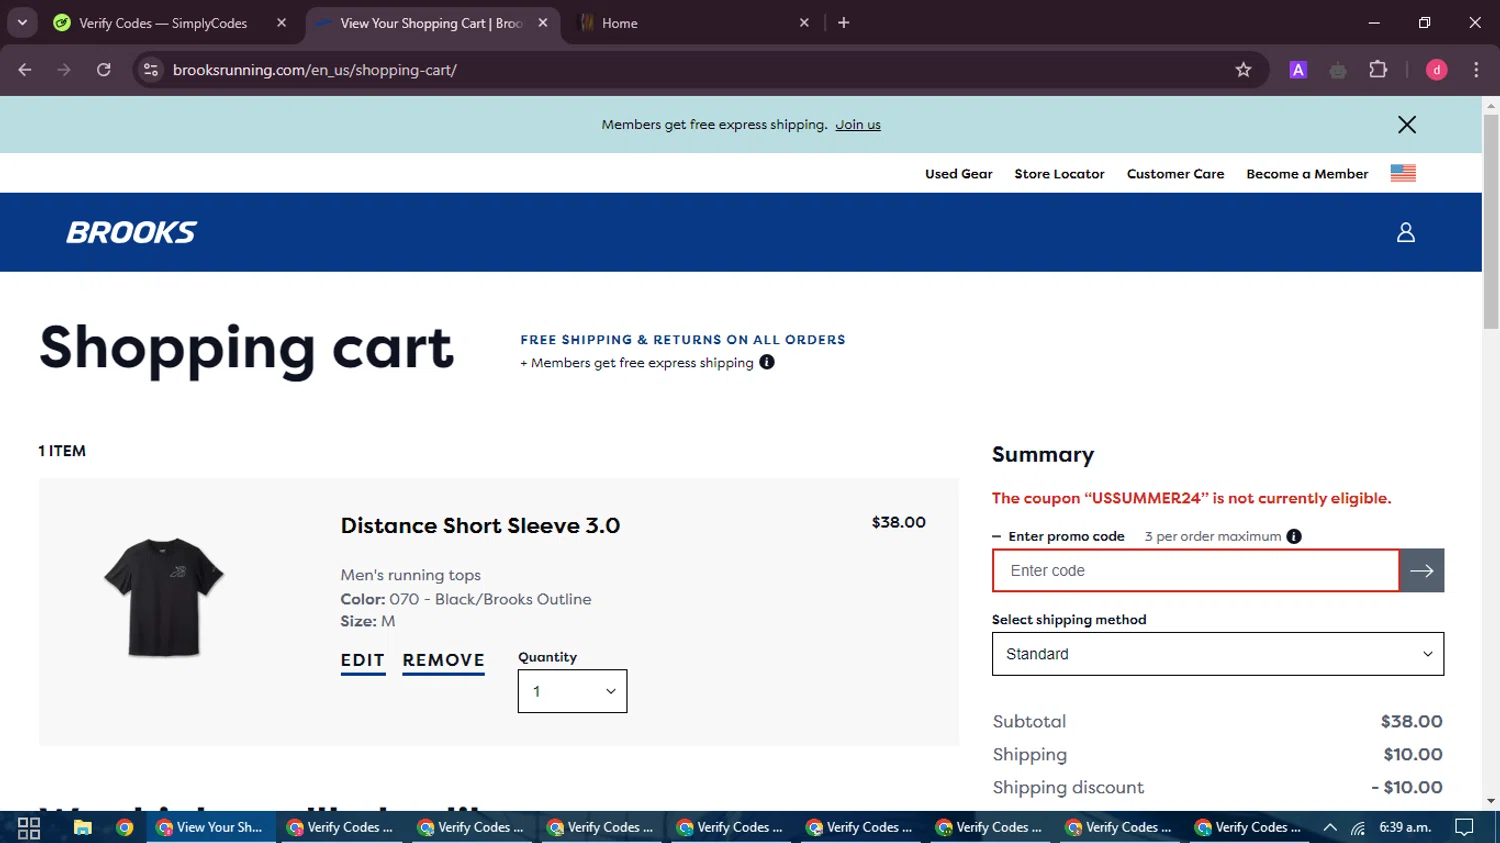1500x843 pixels.
Task: Go to Store Locator
Action: 1059,174
